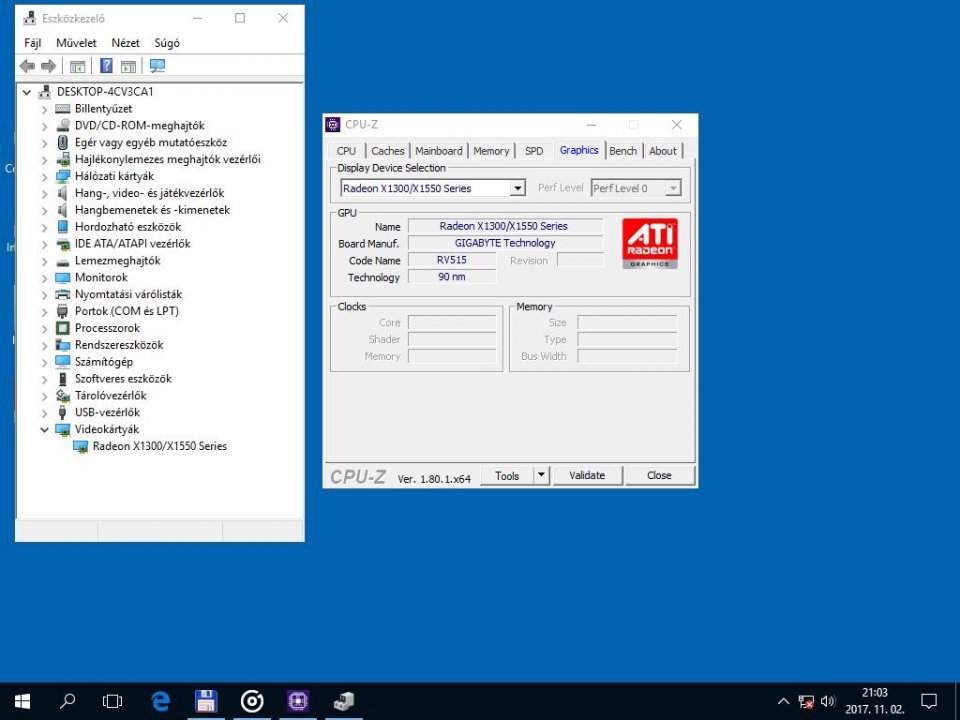Screen dimensions: 960x720
Task: Open the Nézet menu
Action: pos(126,43)
